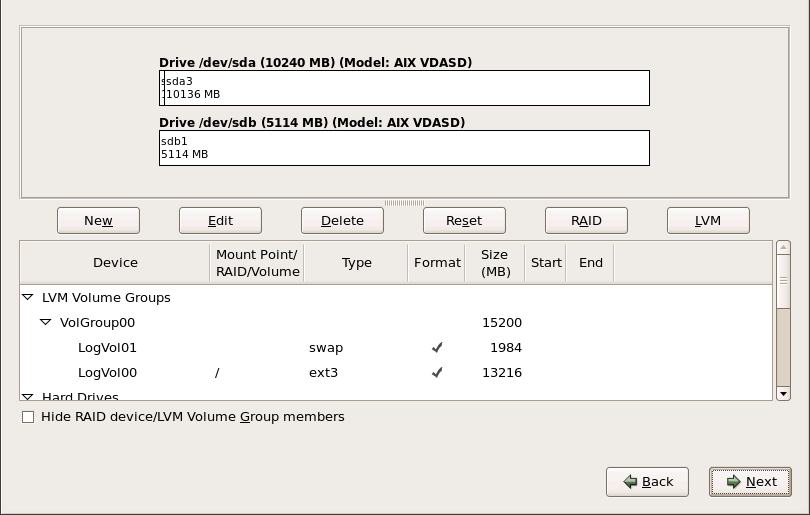Open the RAID configuration button
This screenshot has height=515, width=810.
point(586,221)
